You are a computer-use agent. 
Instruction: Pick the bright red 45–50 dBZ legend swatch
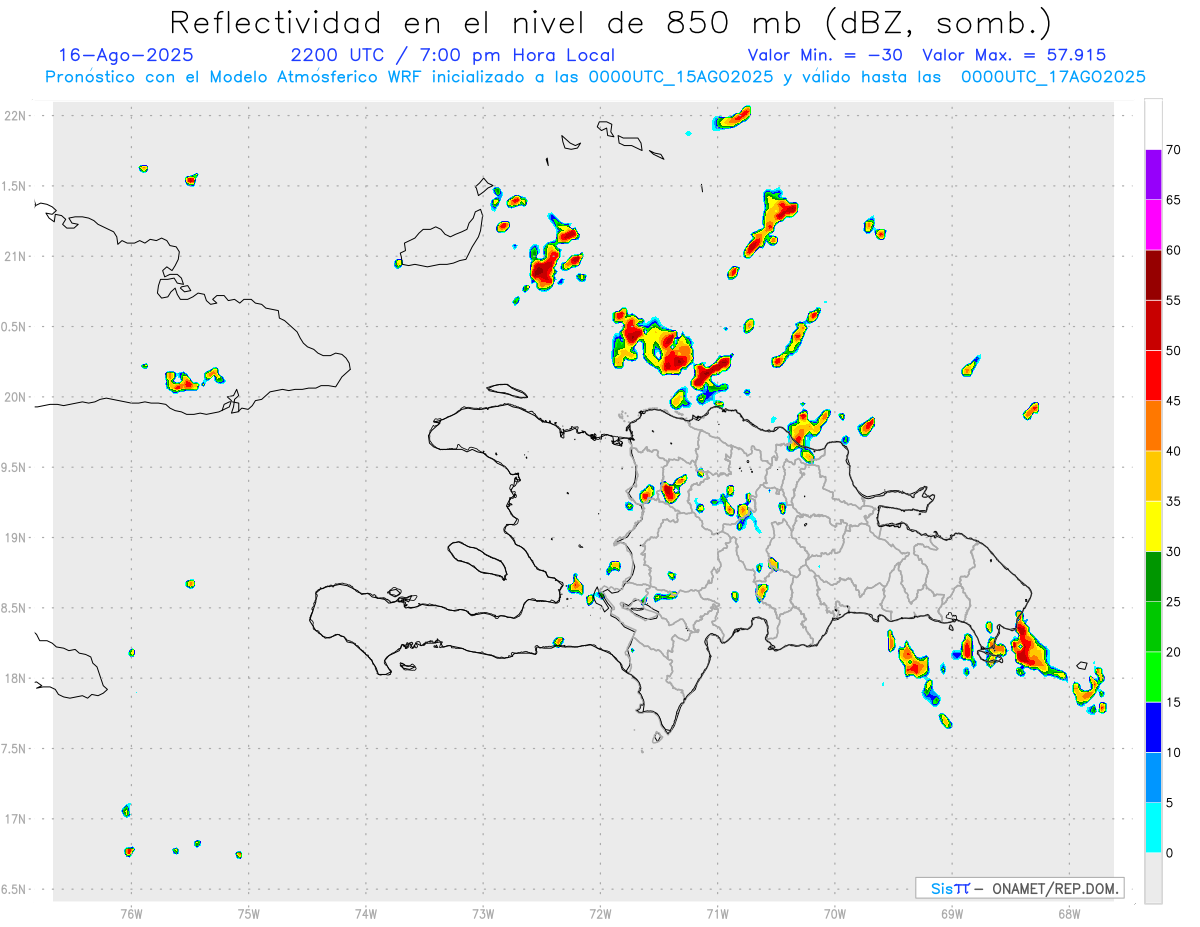1153,376
